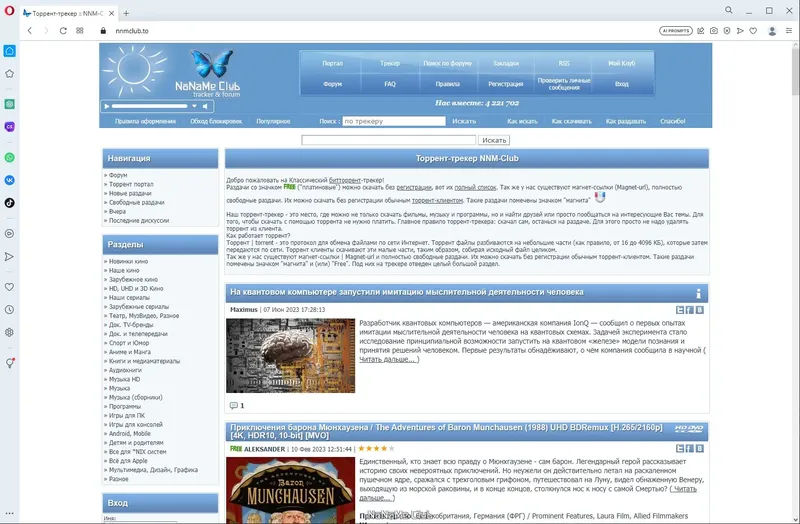Go back to the previous page
This screenshot has width=800, height=524.
tap(30, 31)
